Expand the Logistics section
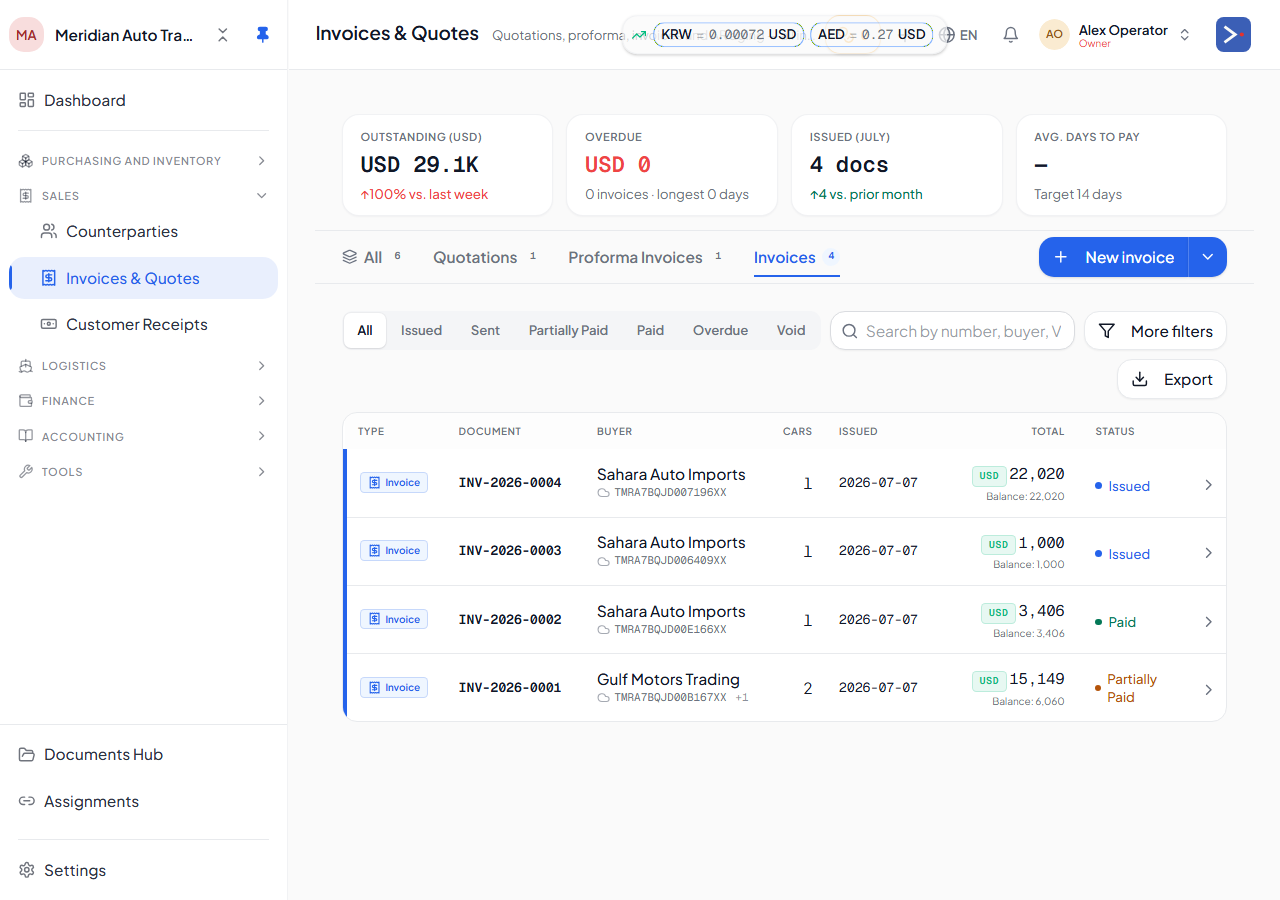Screen dimensions: 1280x900 (143, 366)
